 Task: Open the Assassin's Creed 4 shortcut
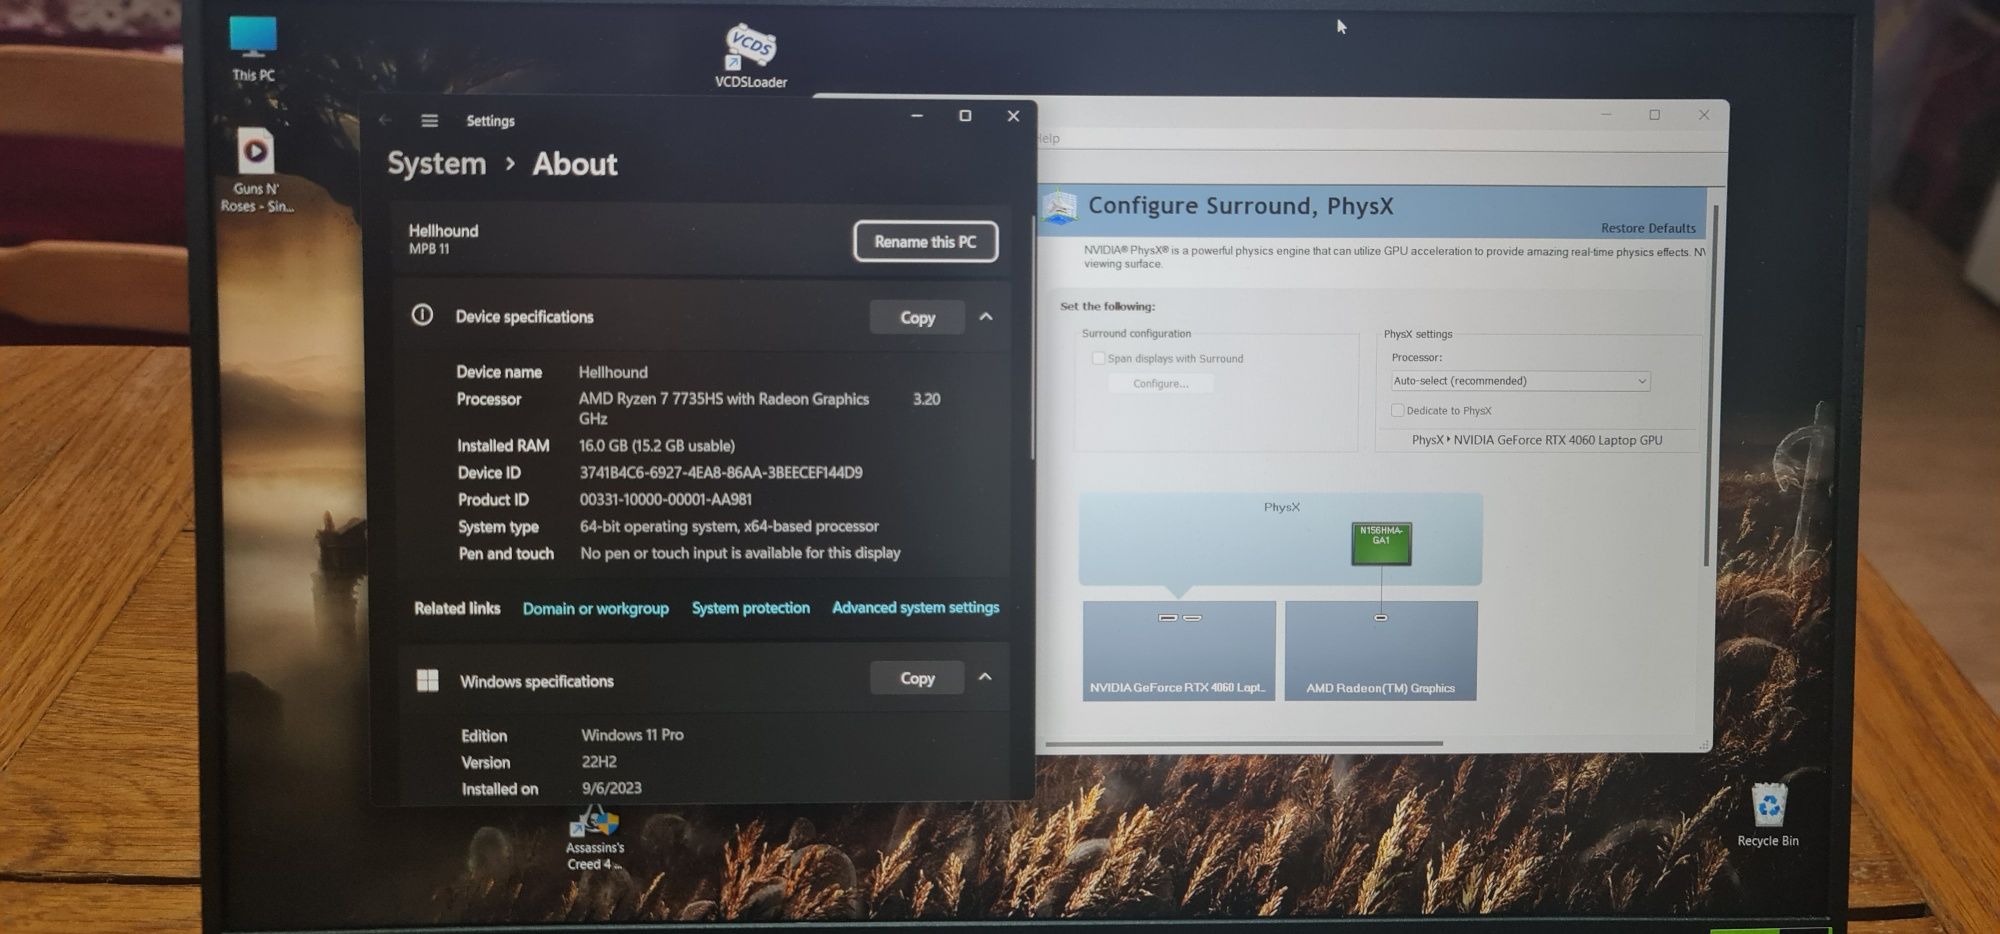595,838
